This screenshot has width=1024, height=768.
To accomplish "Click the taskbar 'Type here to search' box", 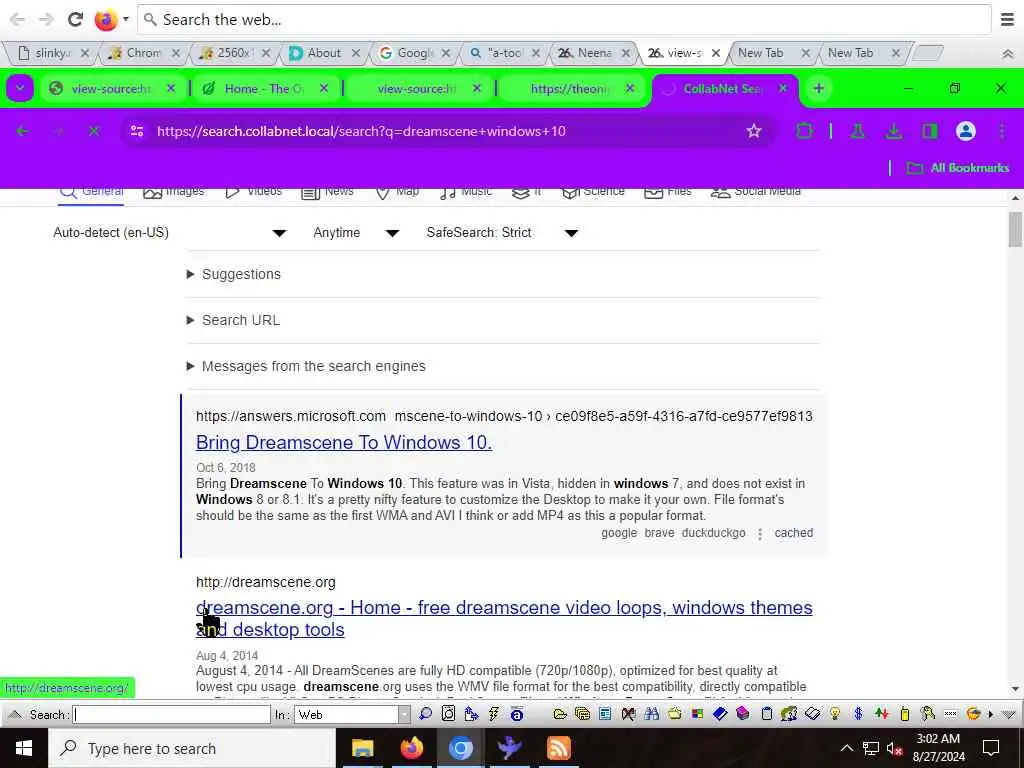I will pos(192,748).
